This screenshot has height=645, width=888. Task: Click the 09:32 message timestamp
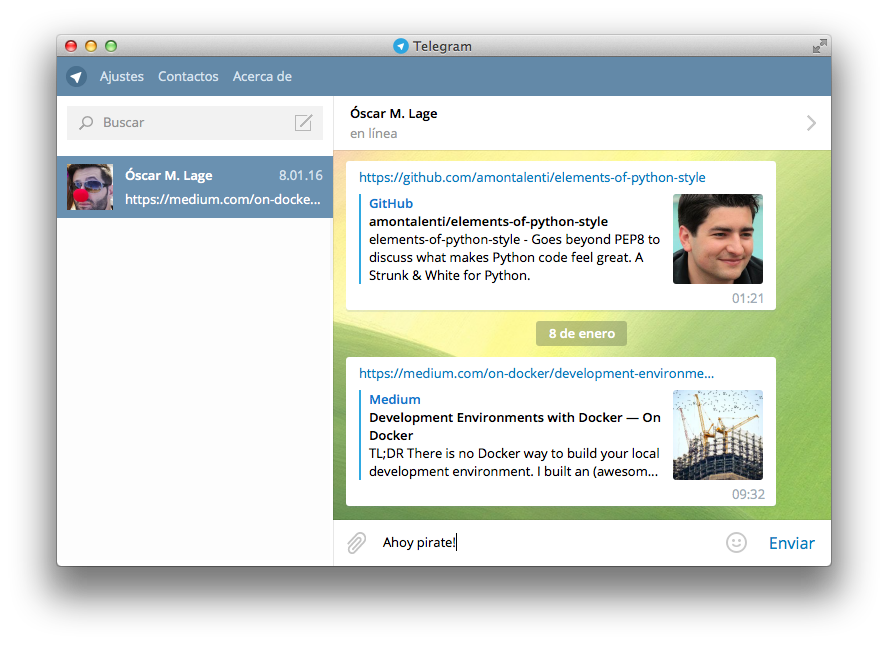click(748, 494)
